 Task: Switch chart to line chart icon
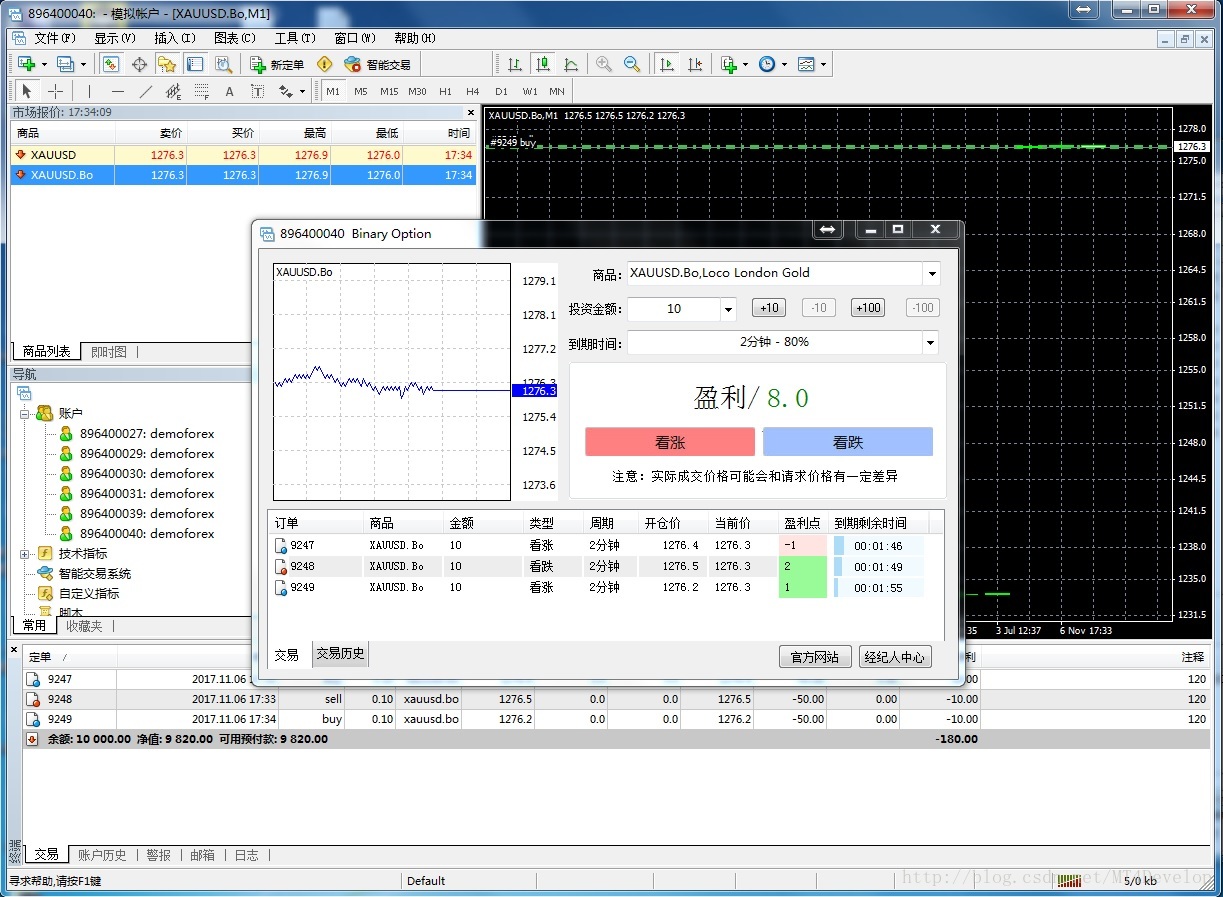pyautogui.click(x=570, y=64)
